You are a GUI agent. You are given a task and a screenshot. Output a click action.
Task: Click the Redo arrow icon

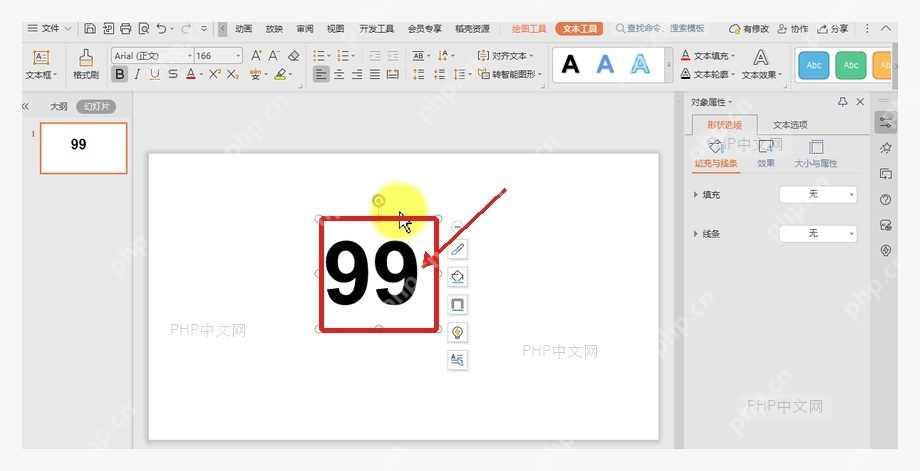186,28
